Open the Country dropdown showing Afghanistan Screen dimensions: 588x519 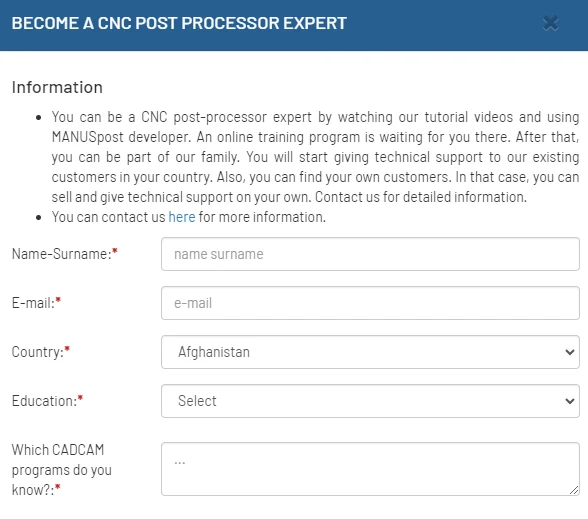click(x=370, y=352)
